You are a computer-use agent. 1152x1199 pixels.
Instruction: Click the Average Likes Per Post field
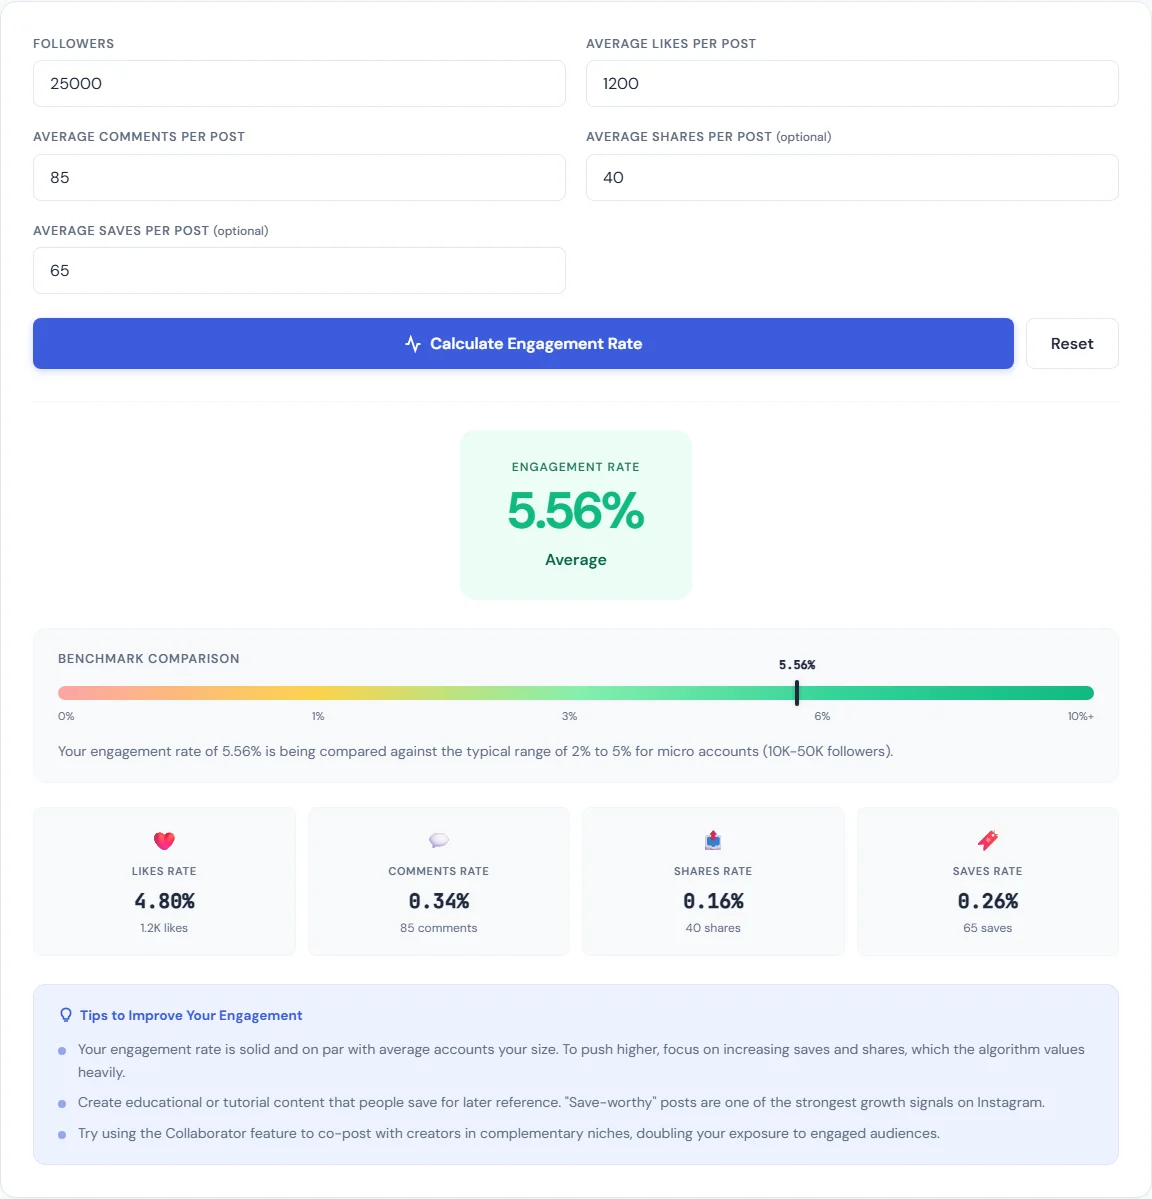(x=852, y=84)
